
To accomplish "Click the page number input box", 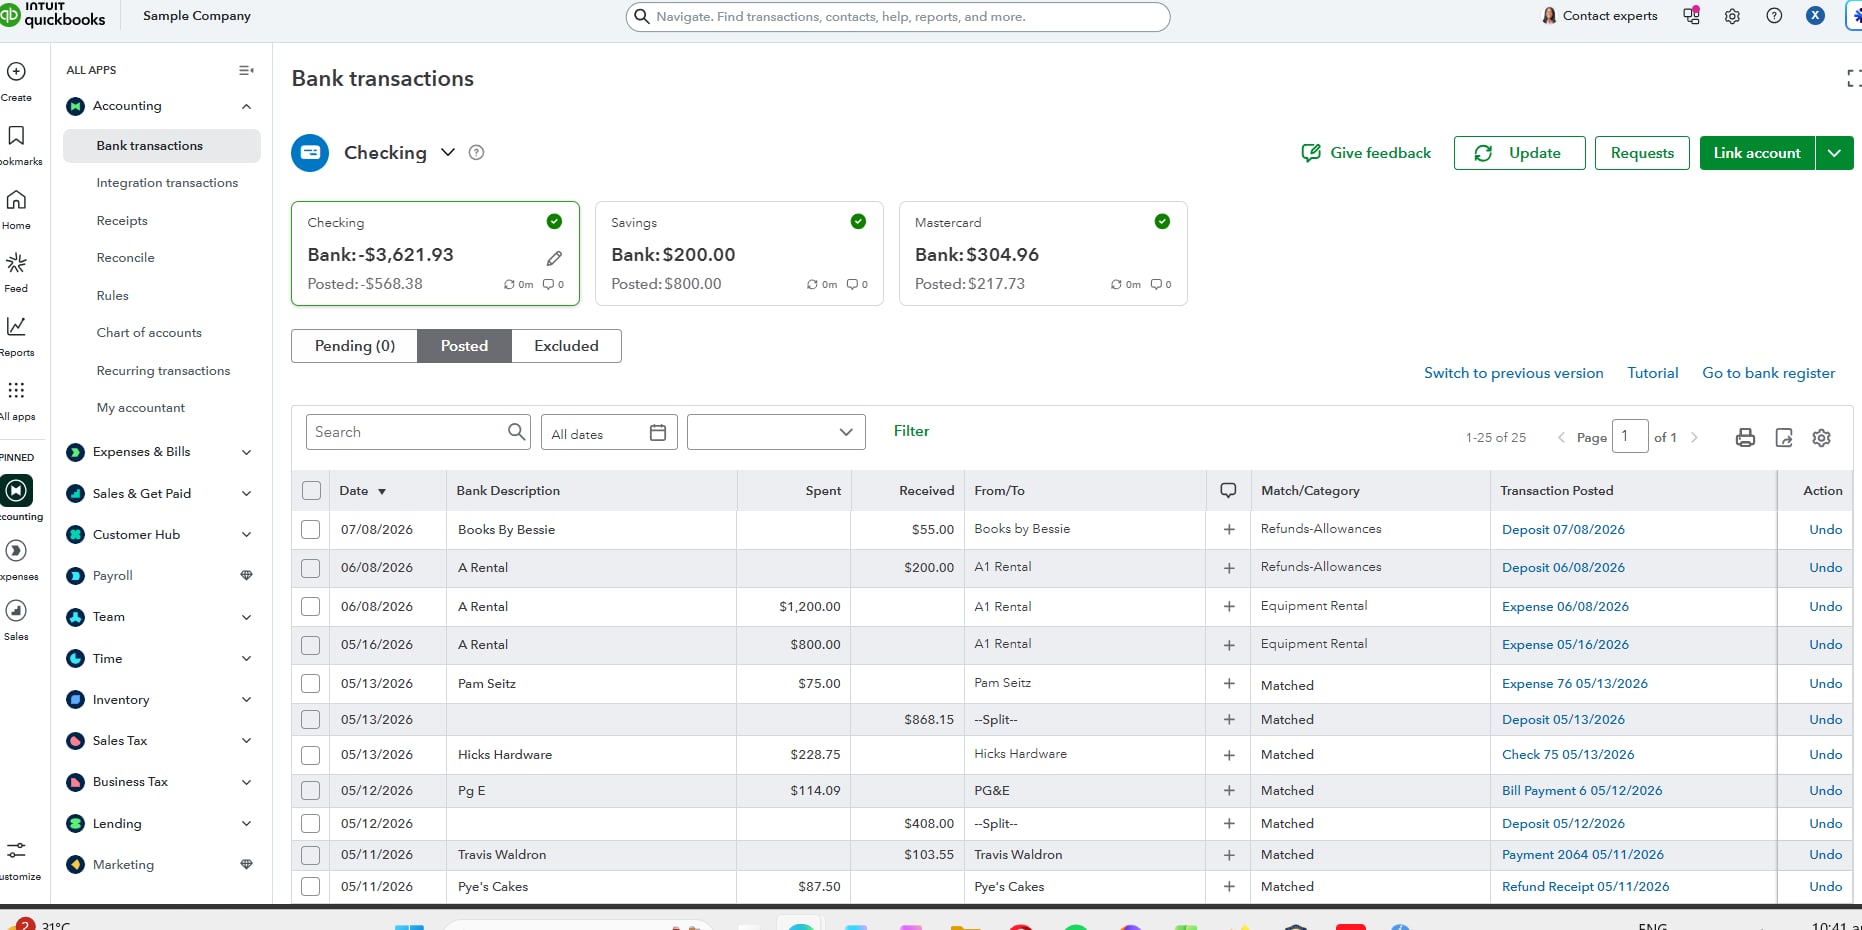I will (1630, 436).
